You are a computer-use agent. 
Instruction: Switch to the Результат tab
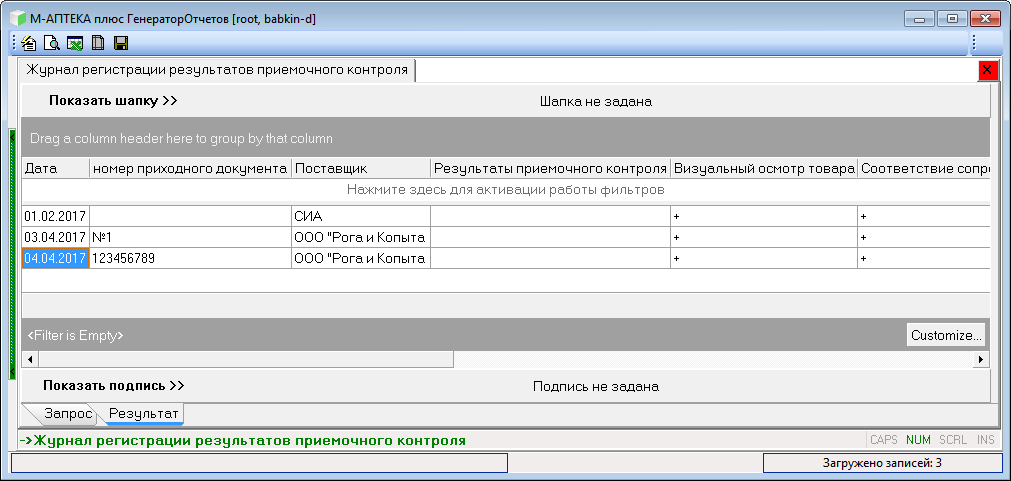[x=144, y=413]
